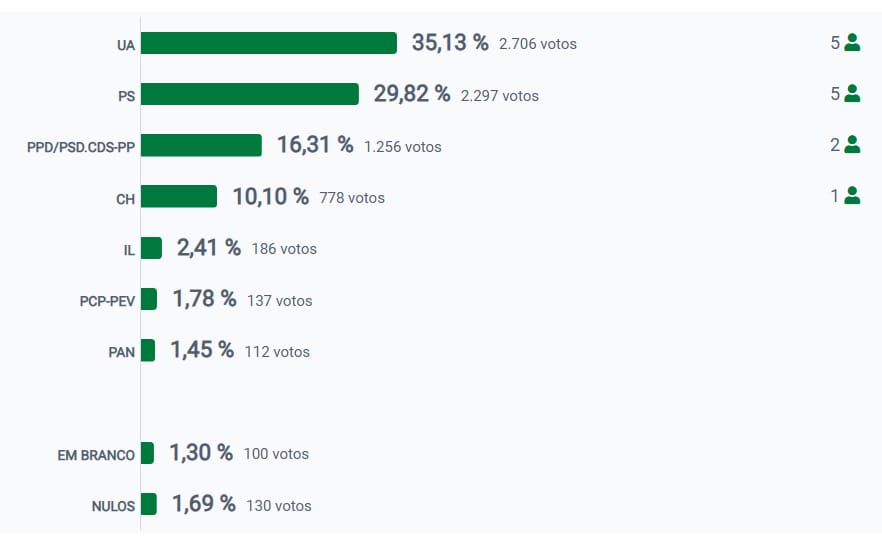
Task: Select the EM BRANCO label
Action: (96, 455)
